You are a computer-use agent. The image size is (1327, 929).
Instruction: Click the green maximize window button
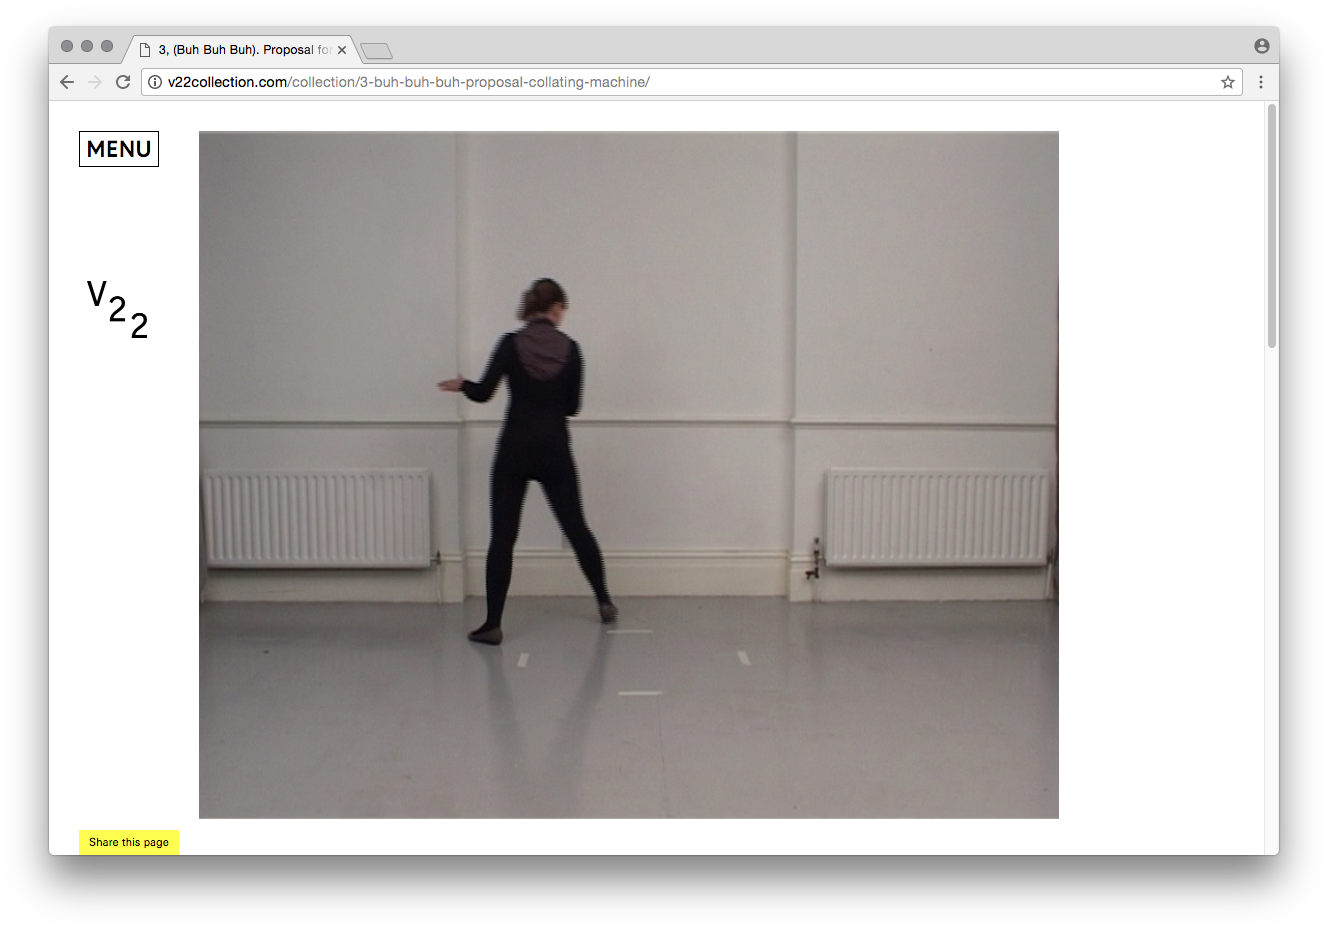click(107, 46)
